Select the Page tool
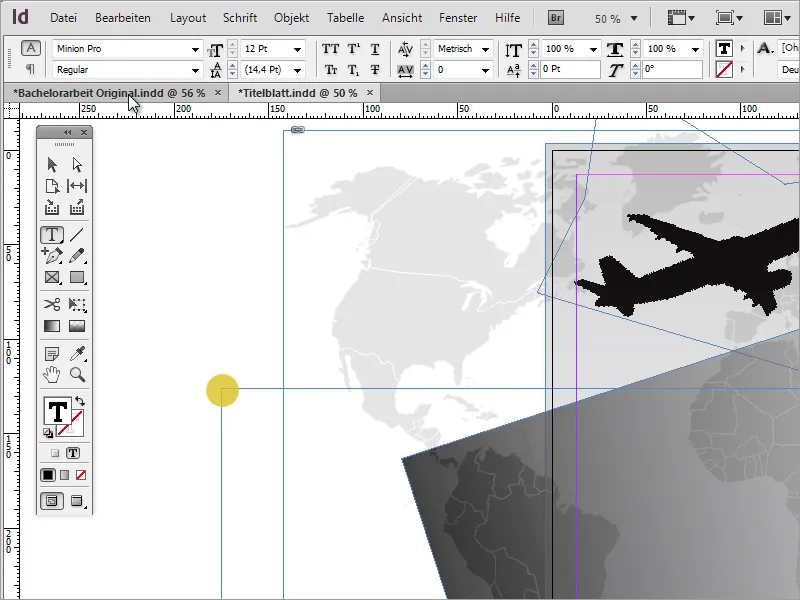800x600 pixels. pyautogui.click(x=52, y=186)
